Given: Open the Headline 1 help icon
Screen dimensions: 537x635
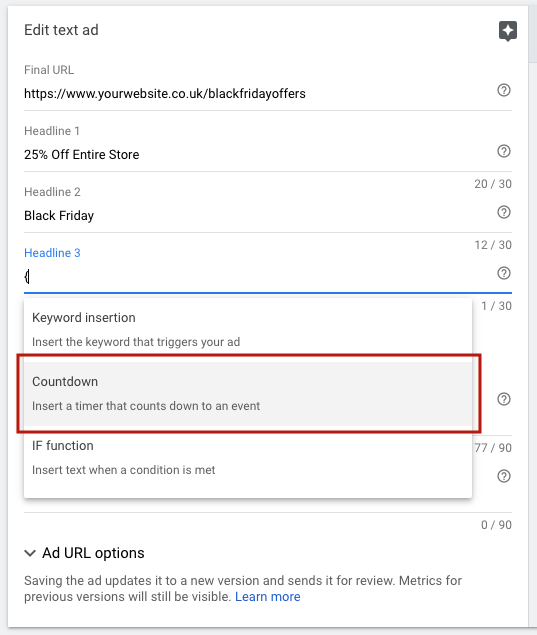Looking at the screenshot, I should [x=503, y=151].
